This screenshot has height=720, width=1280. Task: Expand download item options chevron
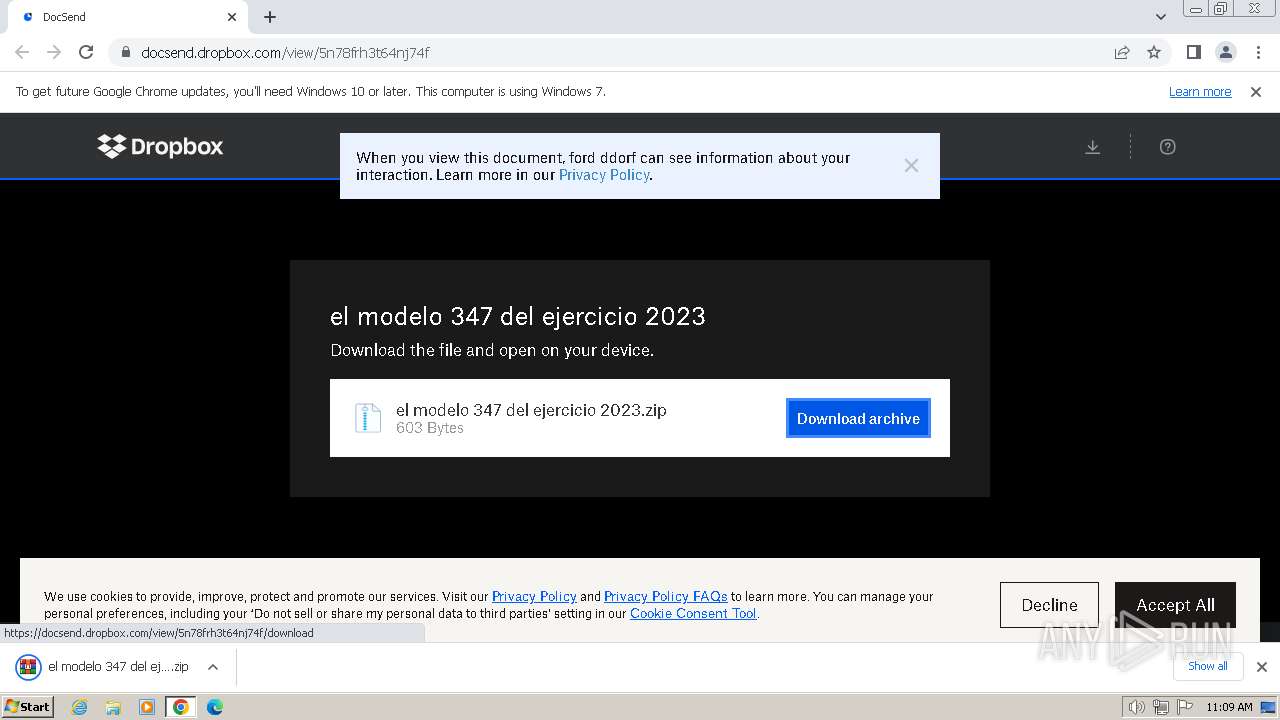point(213,667)
